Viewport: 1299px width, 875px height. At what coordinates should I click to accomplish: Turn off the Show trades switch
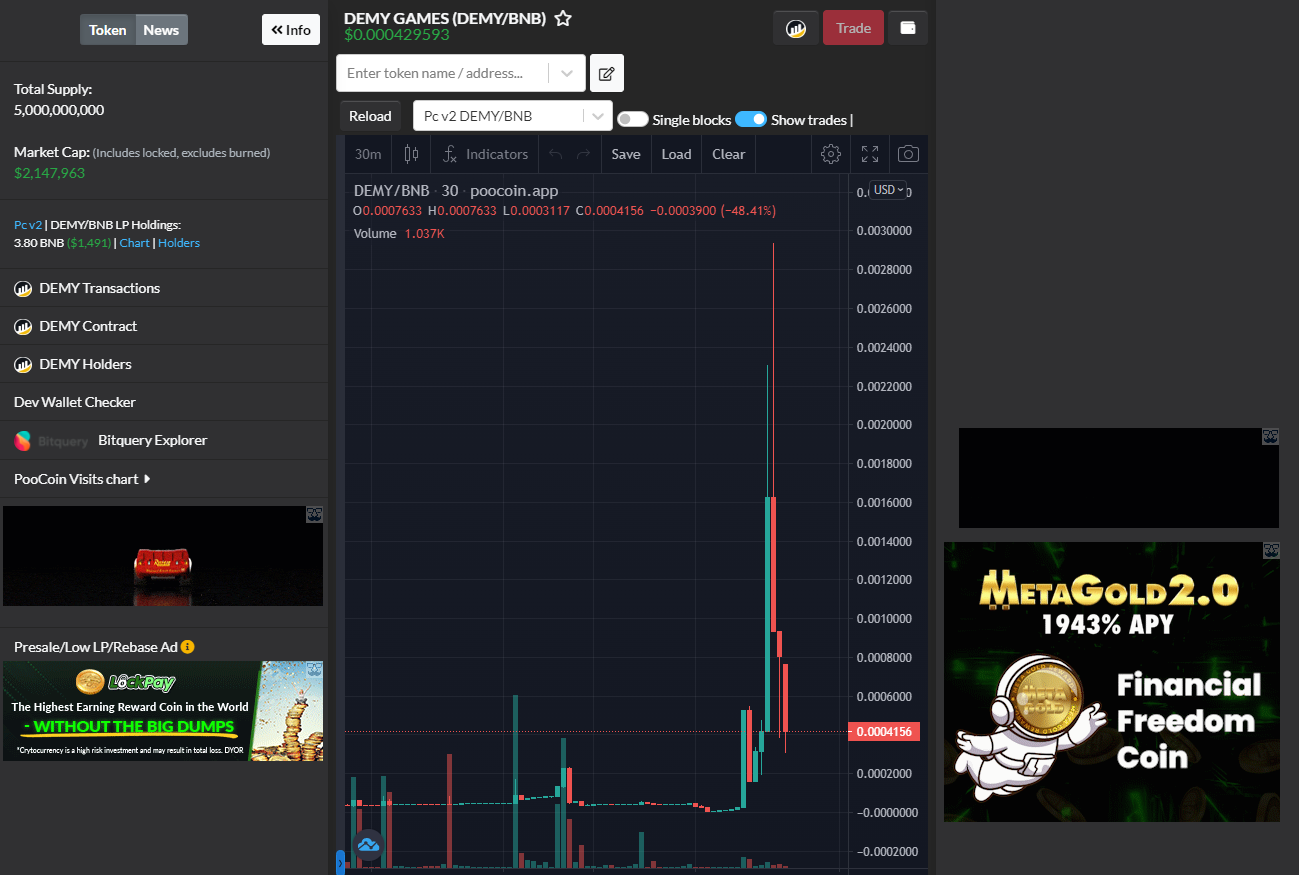coord(751,119)
